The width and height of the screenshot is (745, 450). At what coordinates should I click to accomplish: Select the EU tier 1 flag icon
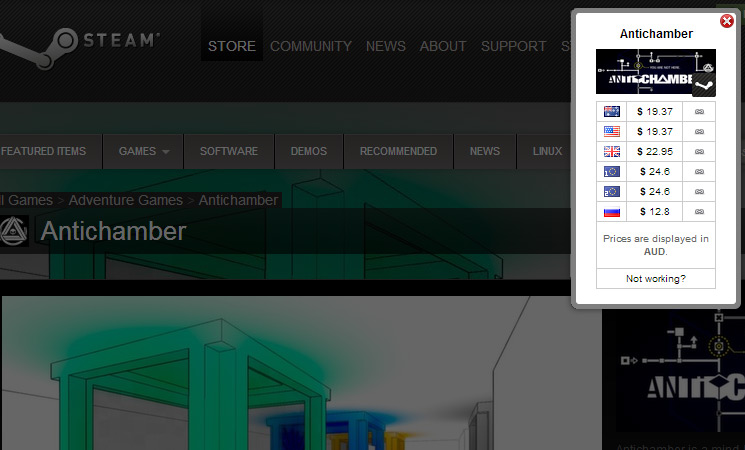tap(611, 172)
